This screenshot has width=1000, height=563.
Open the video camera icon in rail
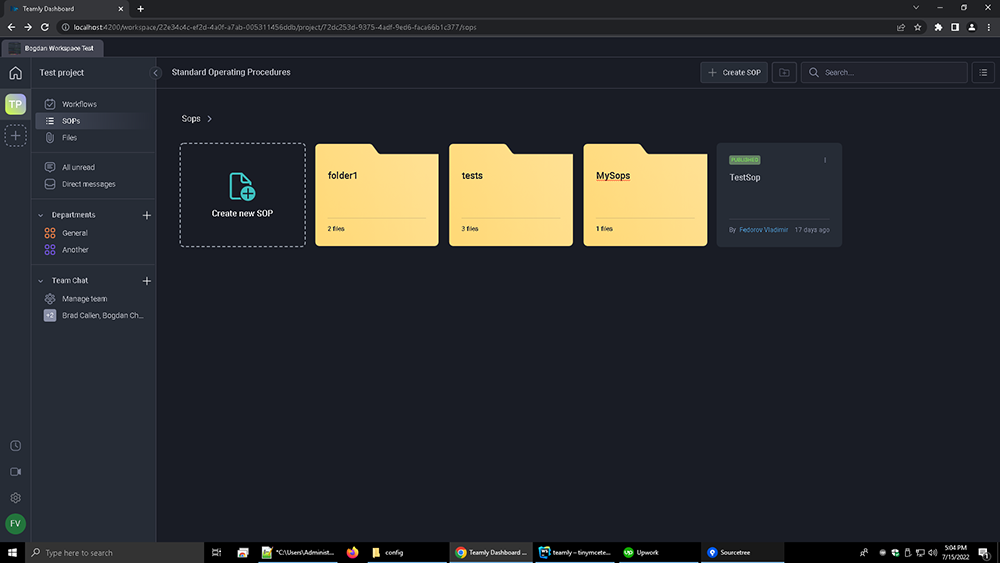click(15, 472)
